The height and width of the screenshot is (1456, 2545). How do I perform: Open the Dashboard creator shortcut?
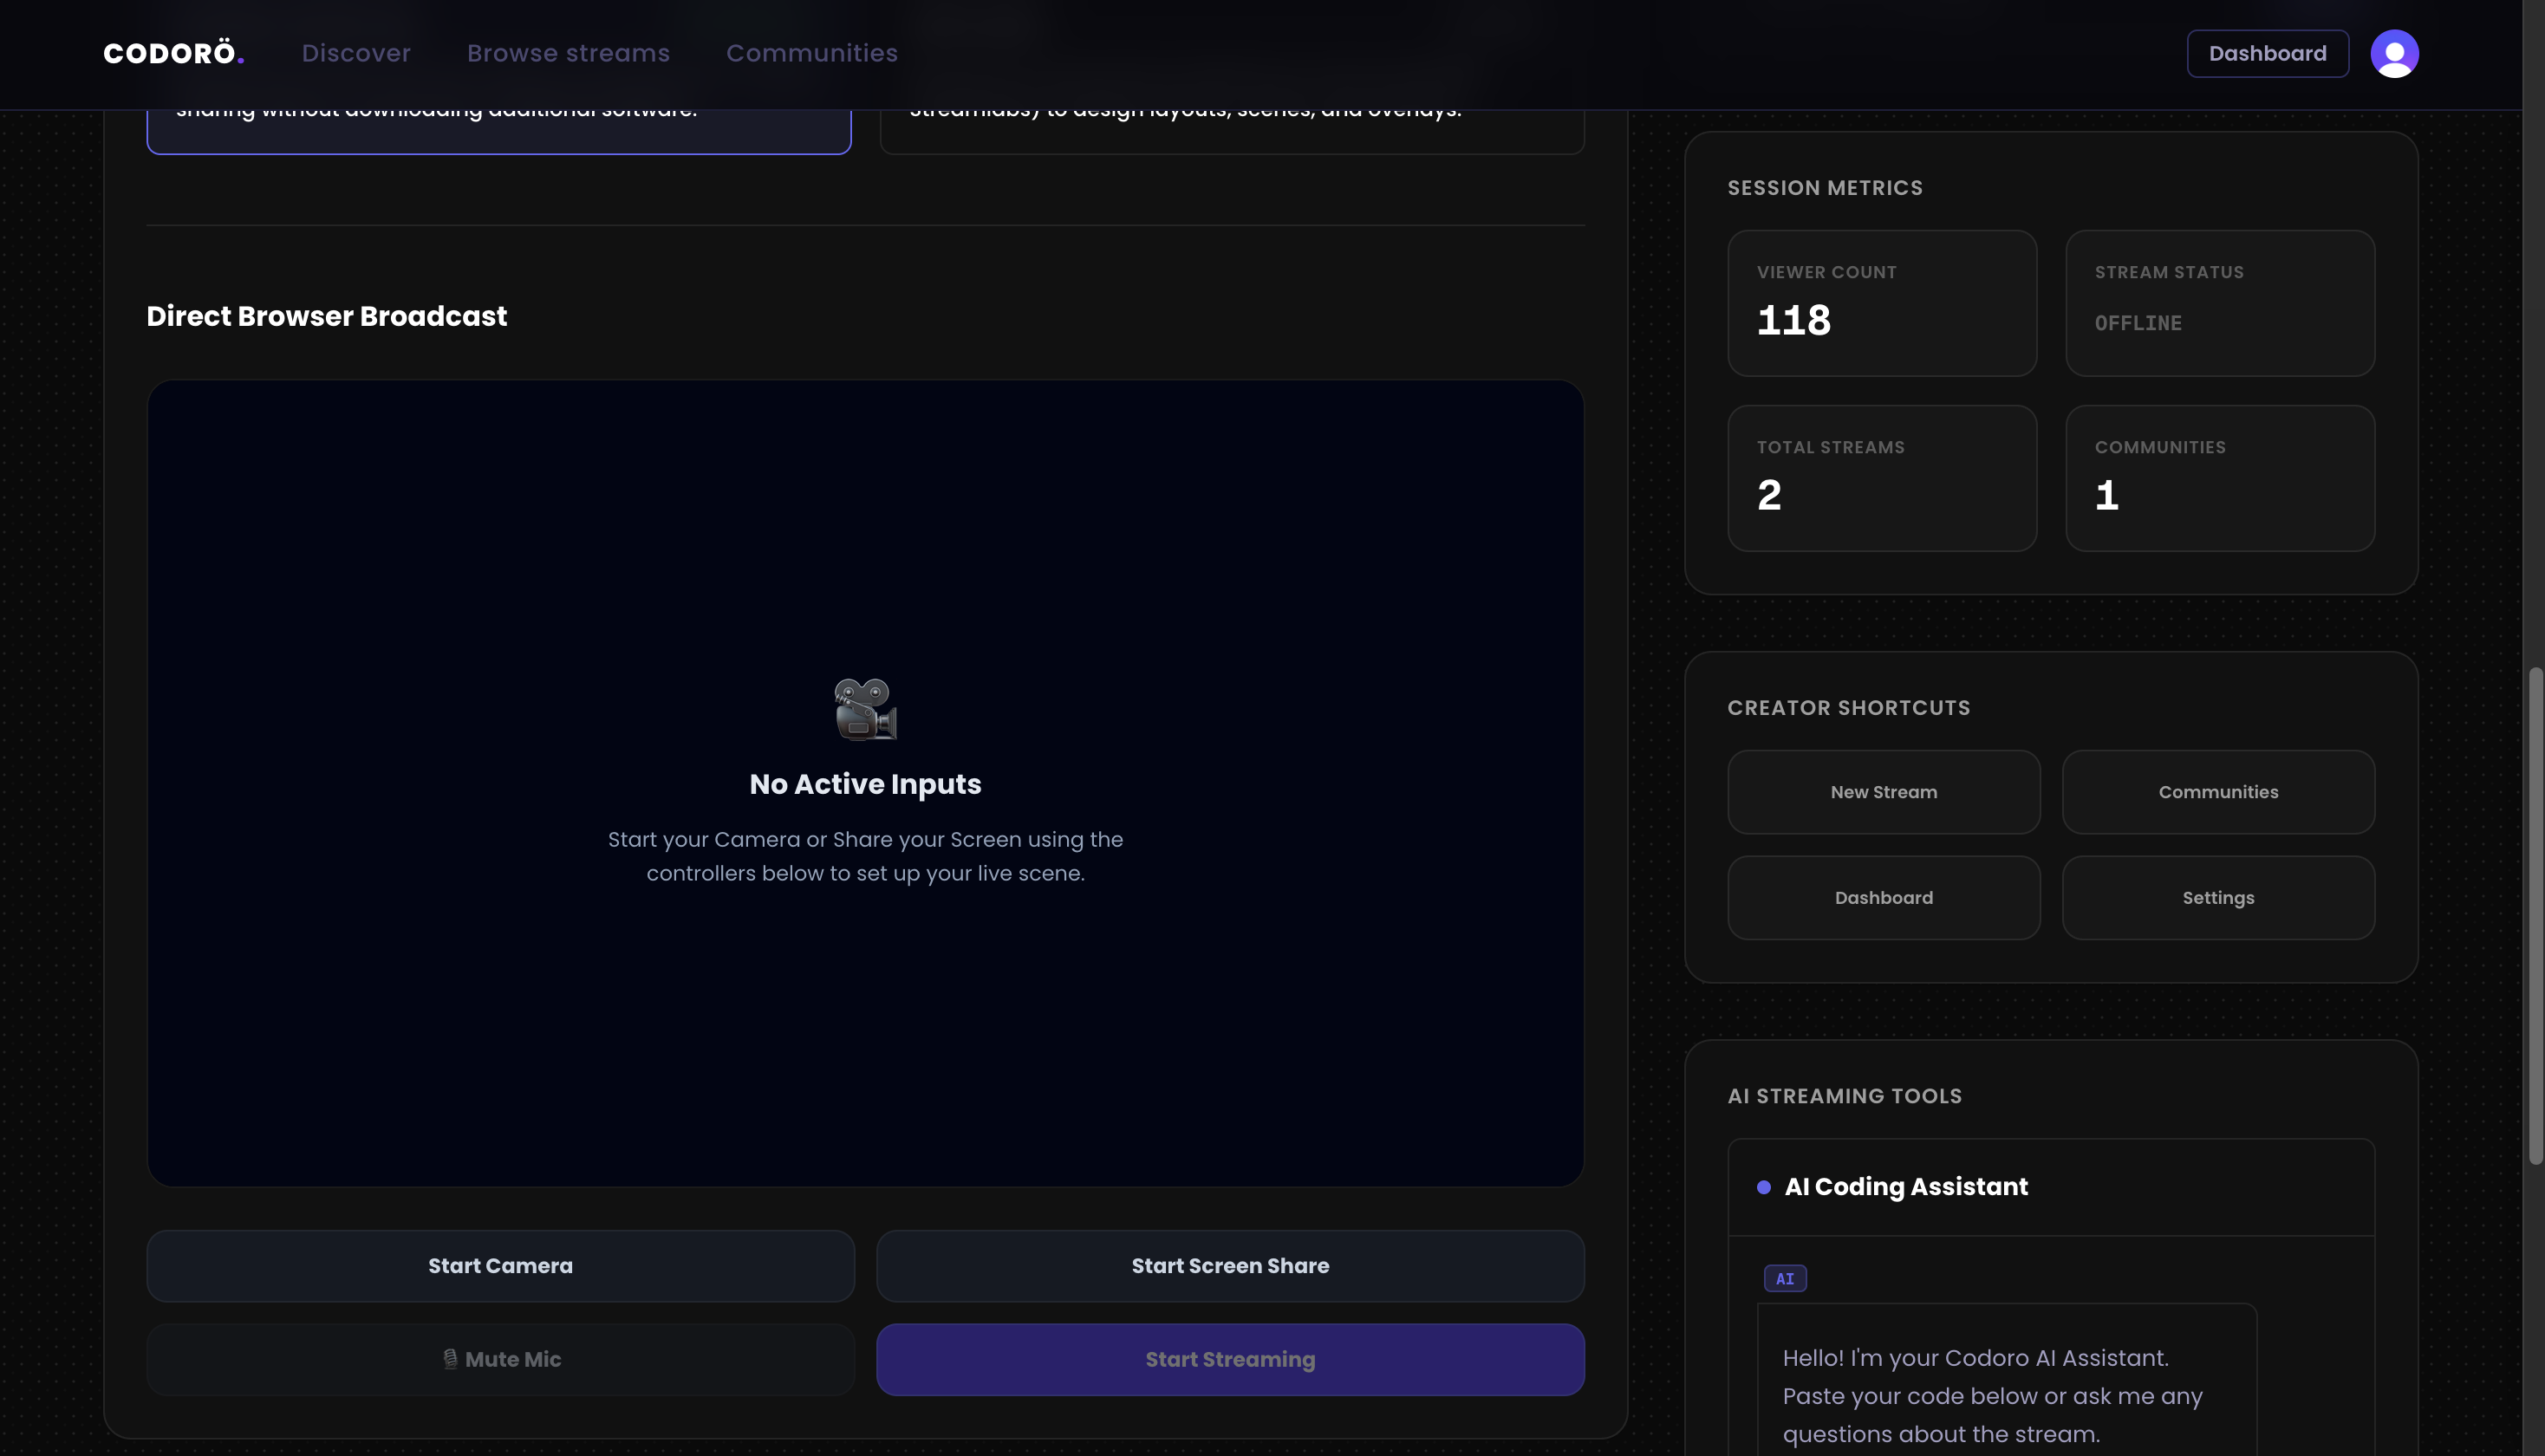coord(1883,897)
